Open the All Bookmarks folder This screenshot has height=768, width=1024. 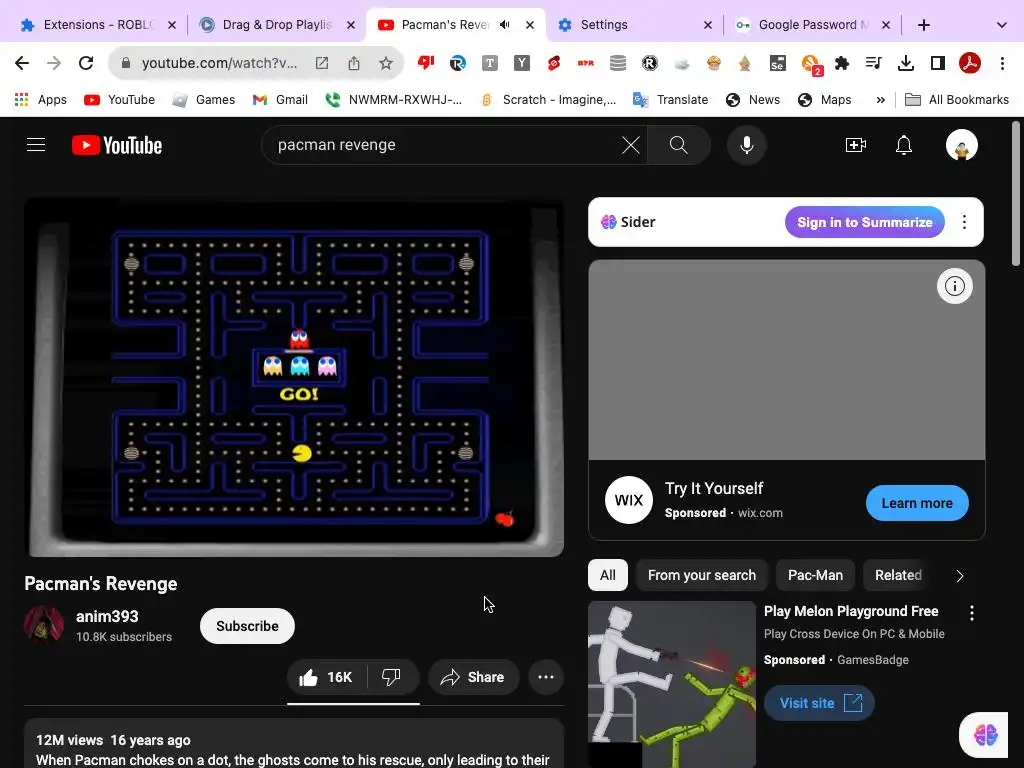pyautogui.click(x=957, y=100)
